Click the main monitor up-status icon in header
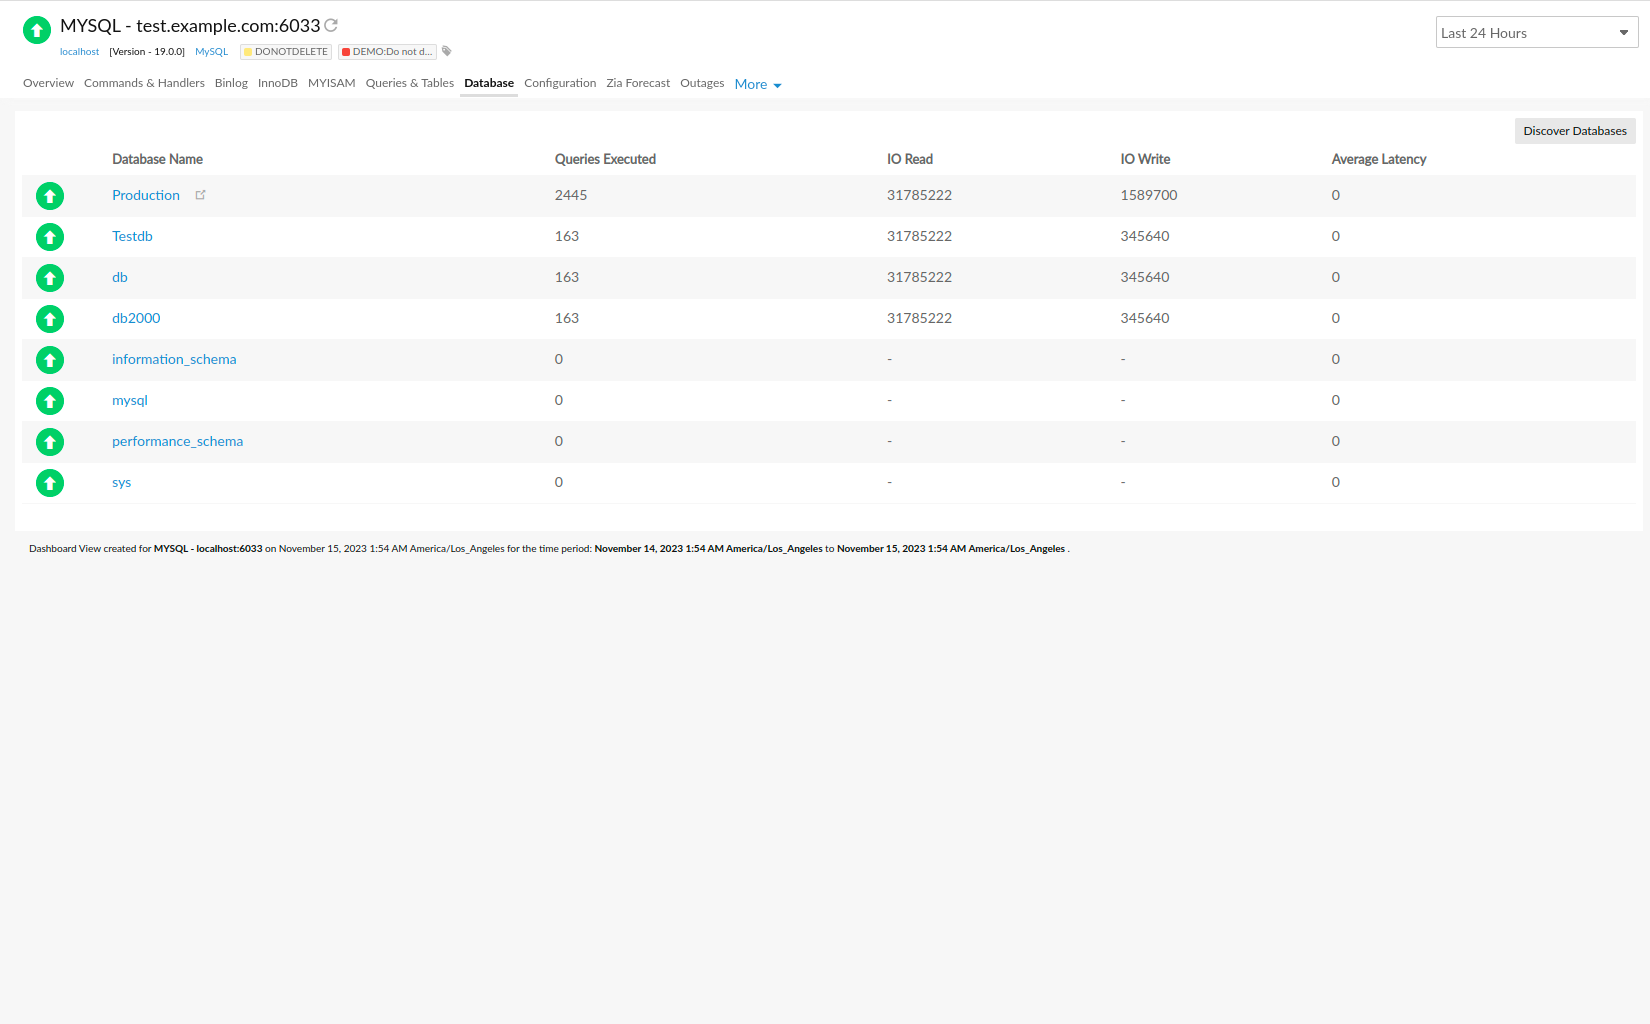Viewport: 1650px width, 1024px height. [x=37, y=30]
